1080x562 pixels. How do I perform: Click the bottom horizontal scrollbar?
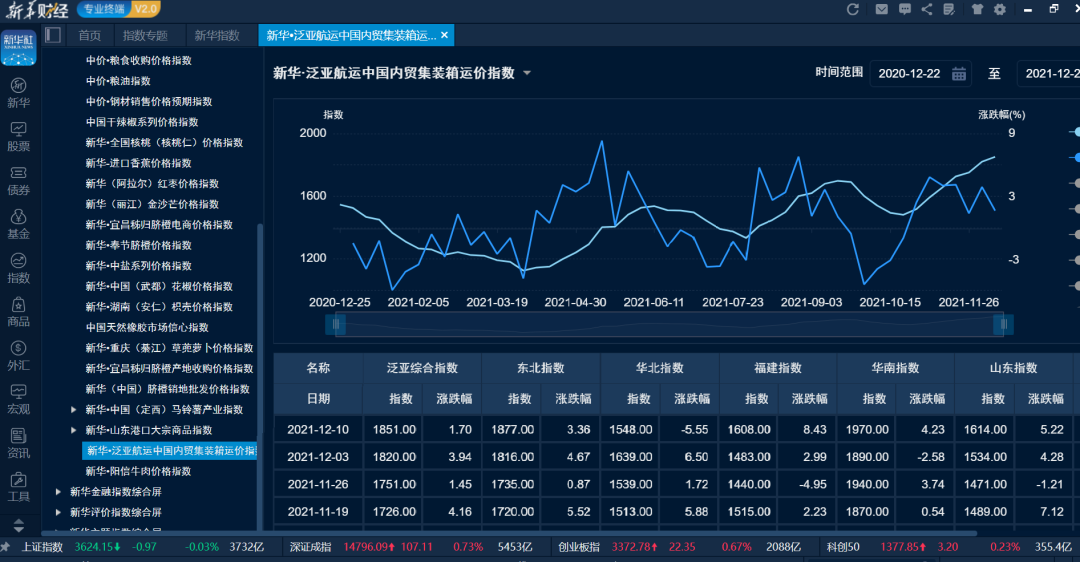[x=508, y=533]
